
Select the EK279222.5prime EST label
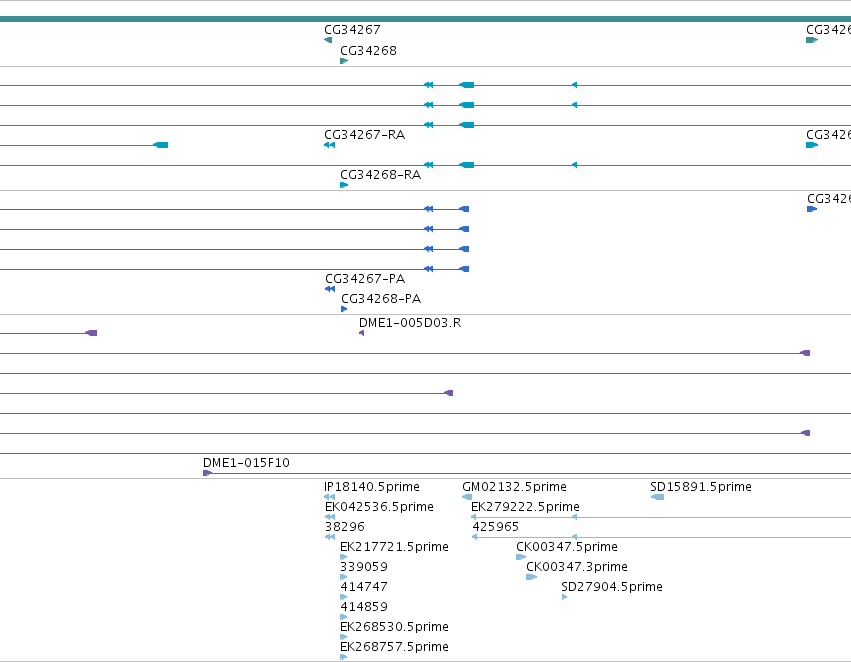tap(525, 506)
